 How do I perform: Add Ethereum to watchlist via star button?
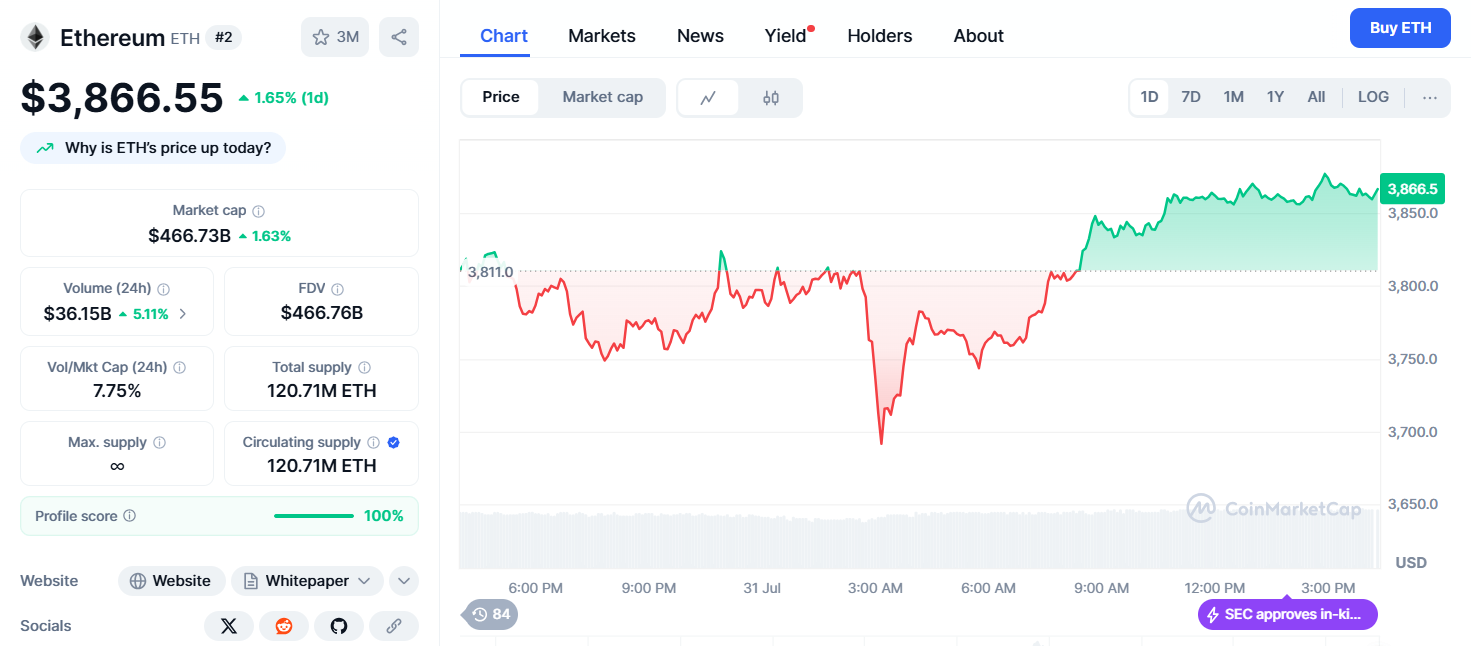[x=335, y=37]
